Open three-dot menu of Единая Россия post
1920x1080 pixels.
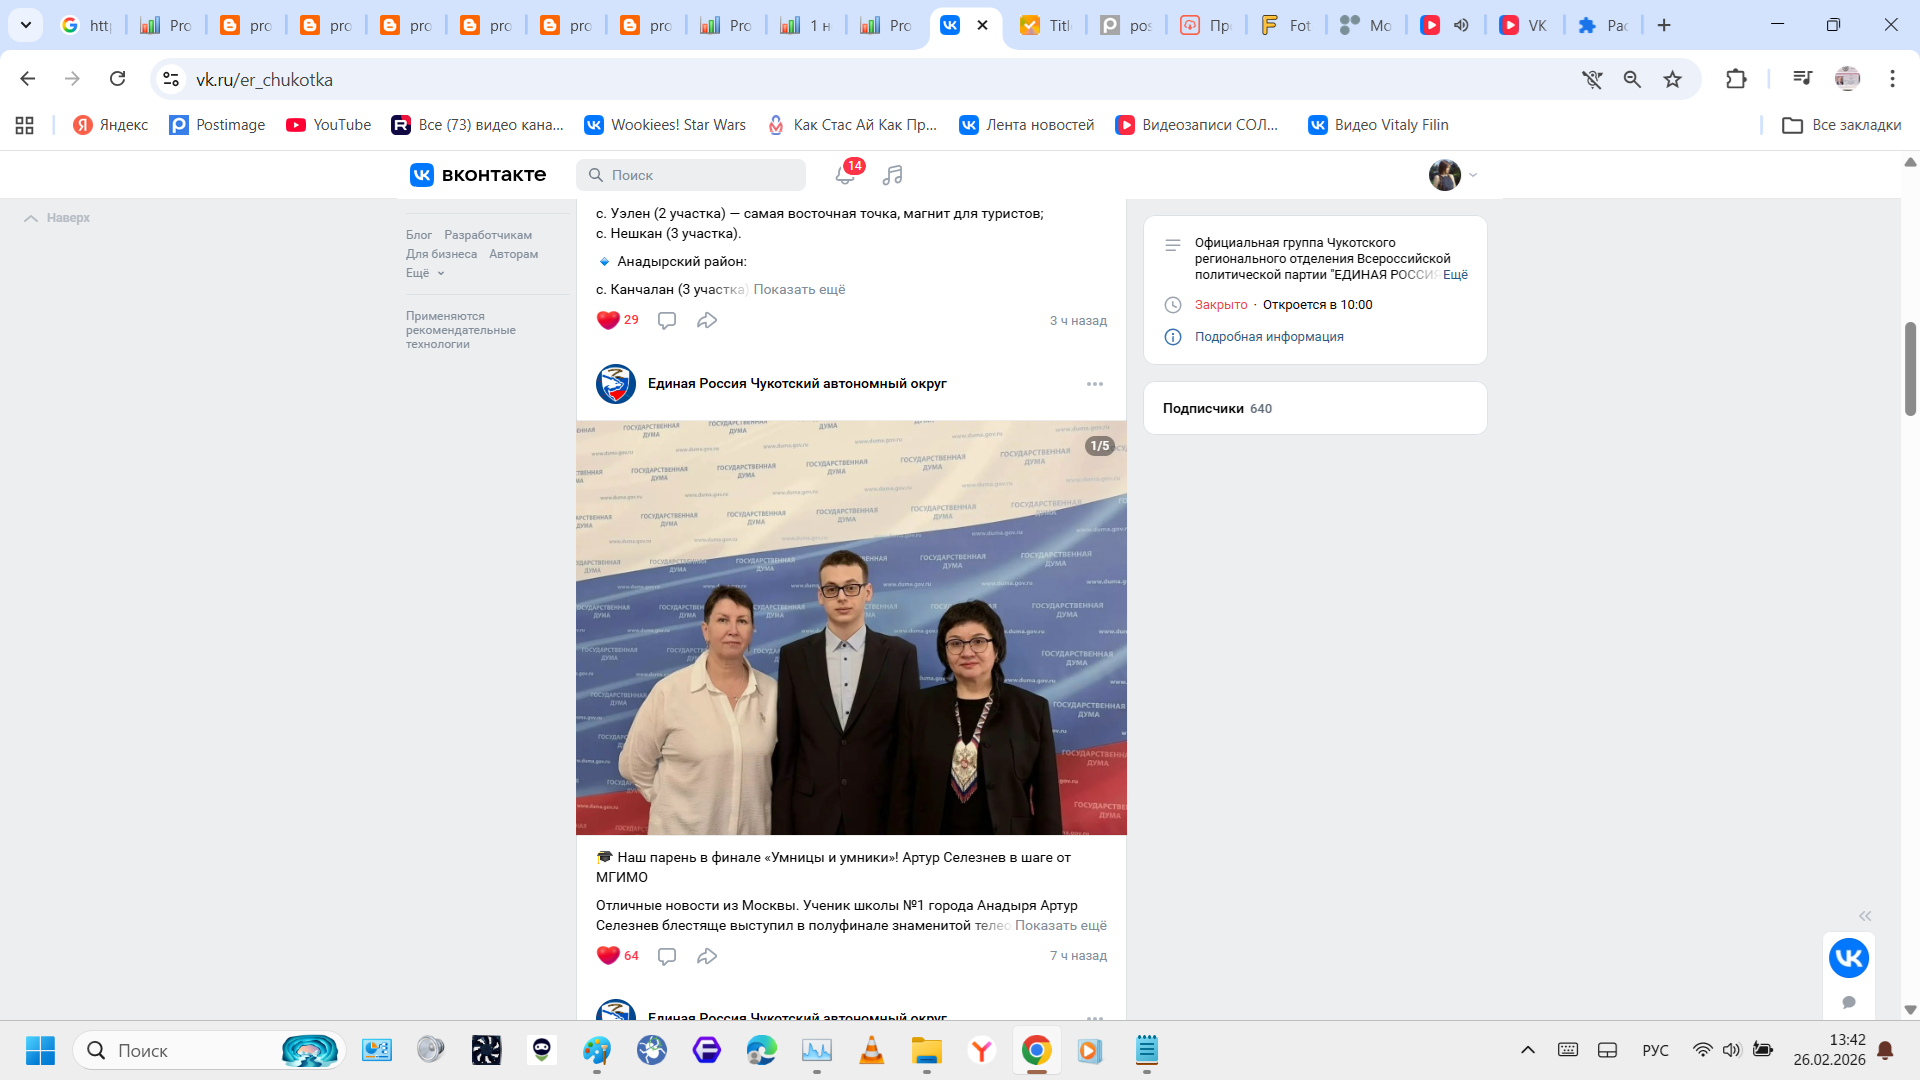click(1095, 384)
